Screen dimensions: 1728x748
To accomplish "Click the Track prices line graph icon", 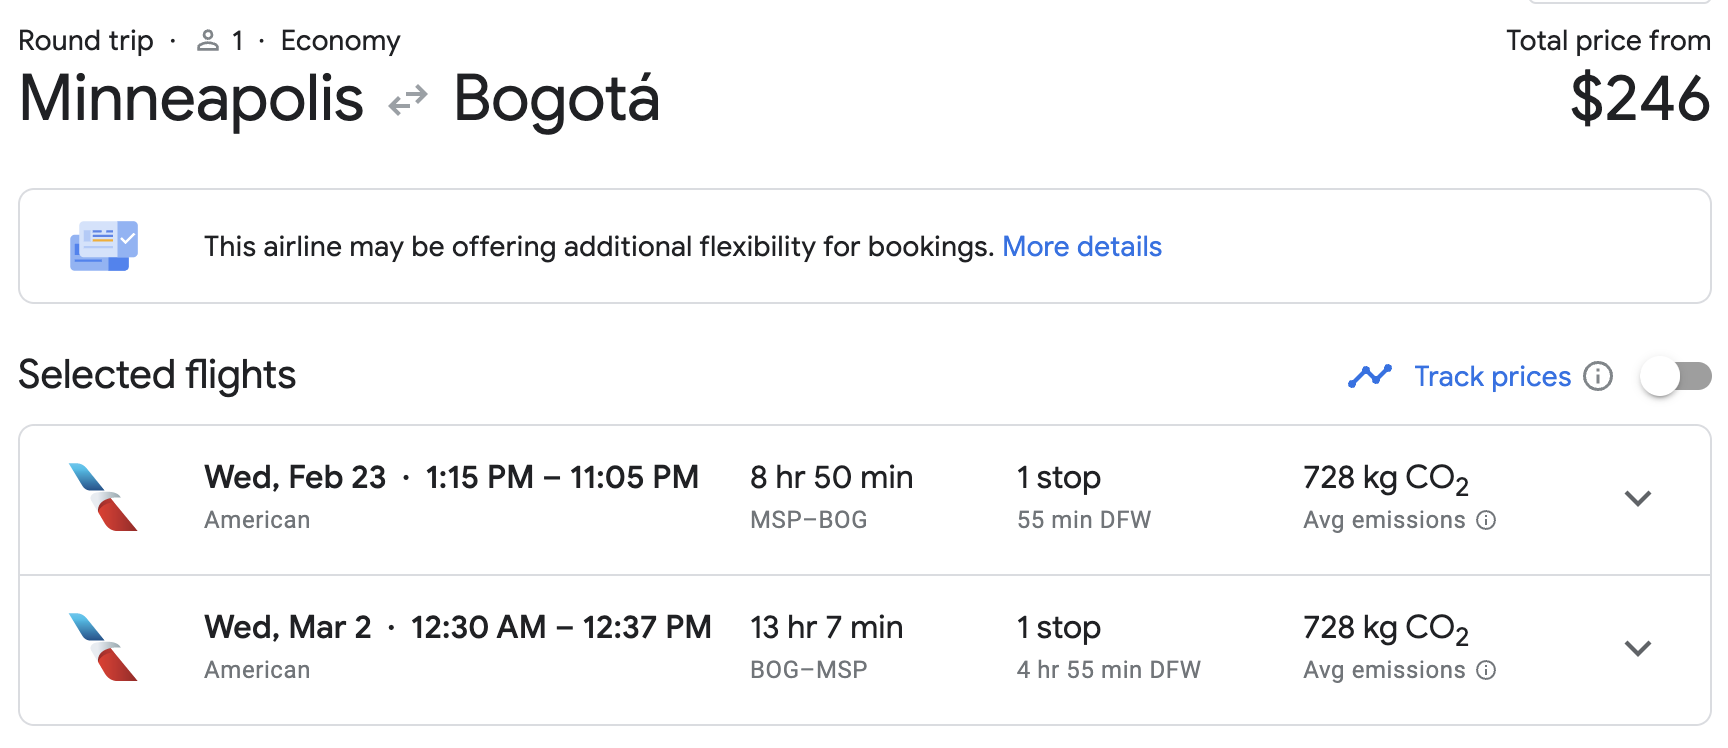I will tap(1370, 376).
